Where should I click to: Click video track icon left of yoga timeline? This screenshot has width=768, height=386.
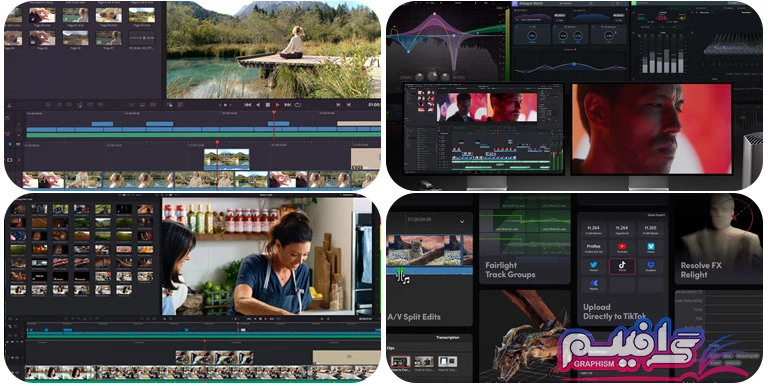(9, 160)
